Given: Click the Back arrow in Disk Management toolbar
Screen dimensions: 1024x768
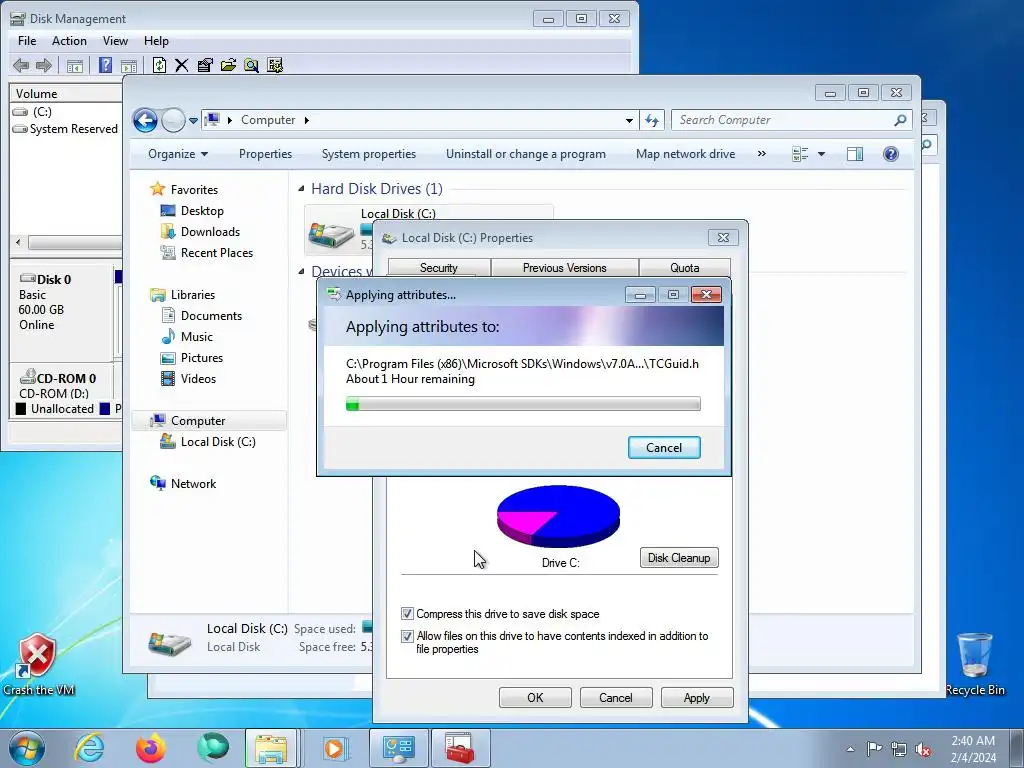Looking at the screenshot, I should click(x=21, y=65).
